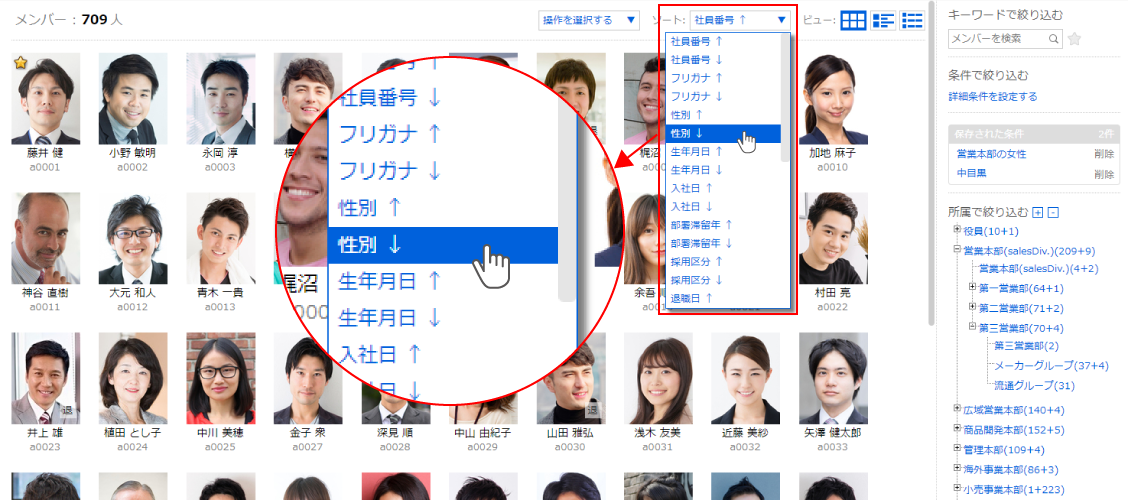Open 小野 敏明's member photo
The image size is (1128, 500).
tap(133, 99)
